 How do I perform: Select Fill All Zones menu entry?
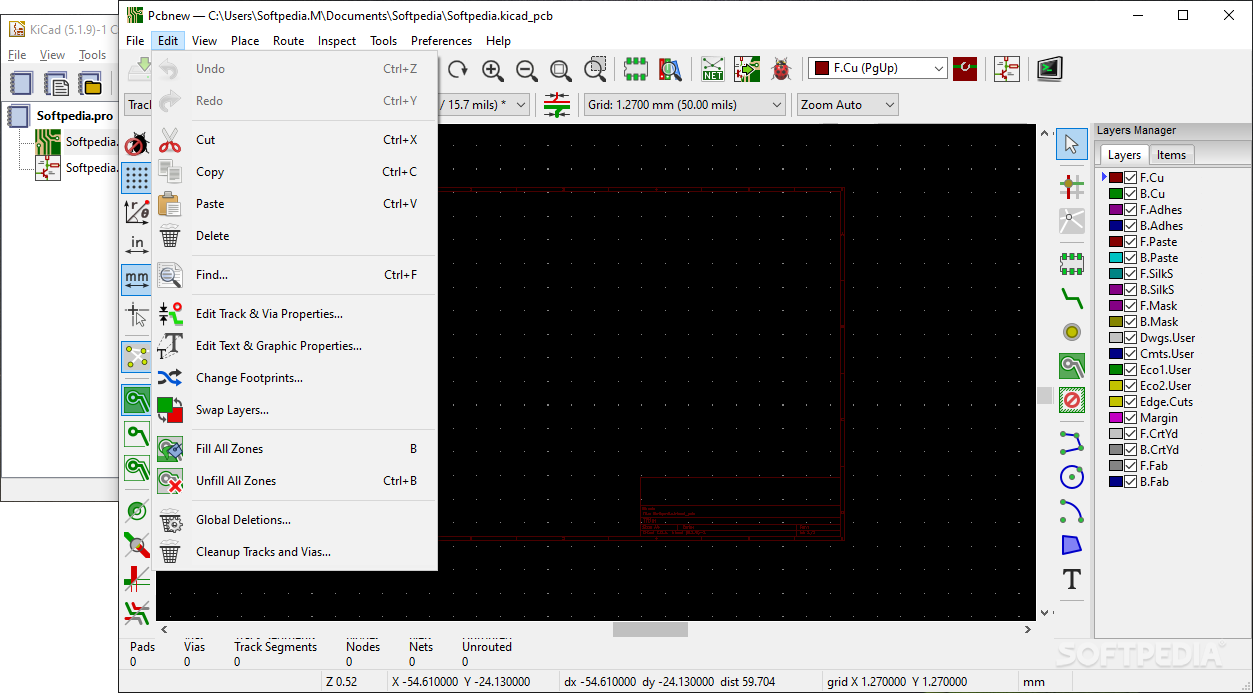(x=296, y=449)
